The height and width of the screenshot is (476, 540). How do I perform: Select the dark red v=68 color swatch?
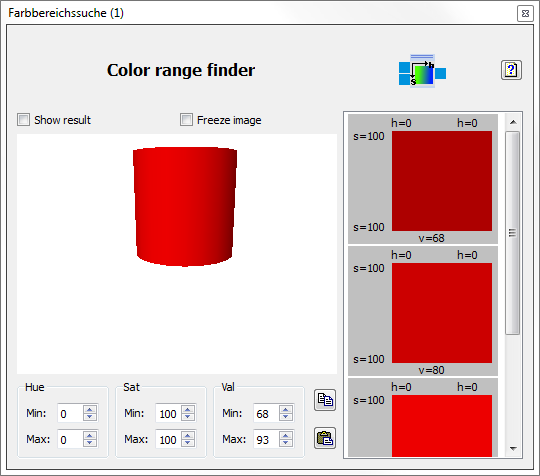(x=442, y=181)
